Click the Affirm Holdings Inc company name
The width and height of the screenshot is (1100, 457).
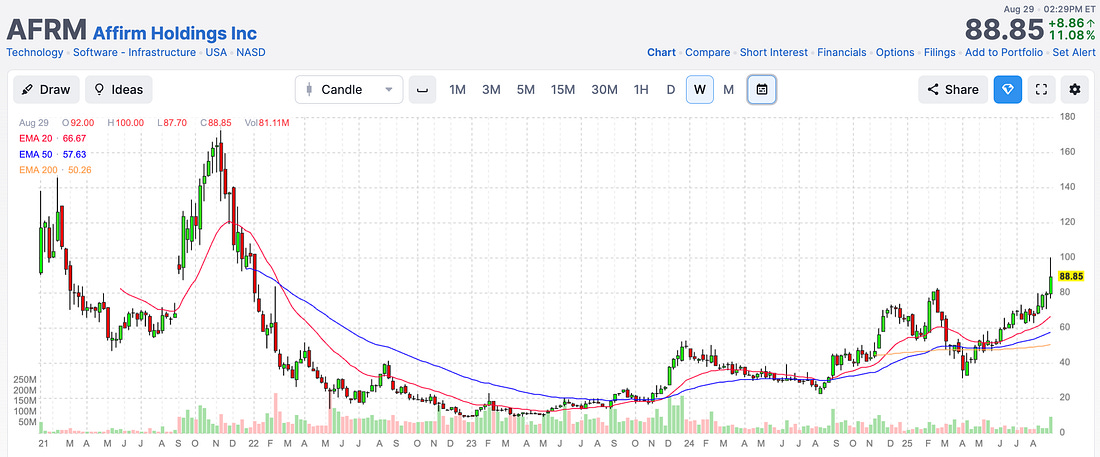pos(175,32)
